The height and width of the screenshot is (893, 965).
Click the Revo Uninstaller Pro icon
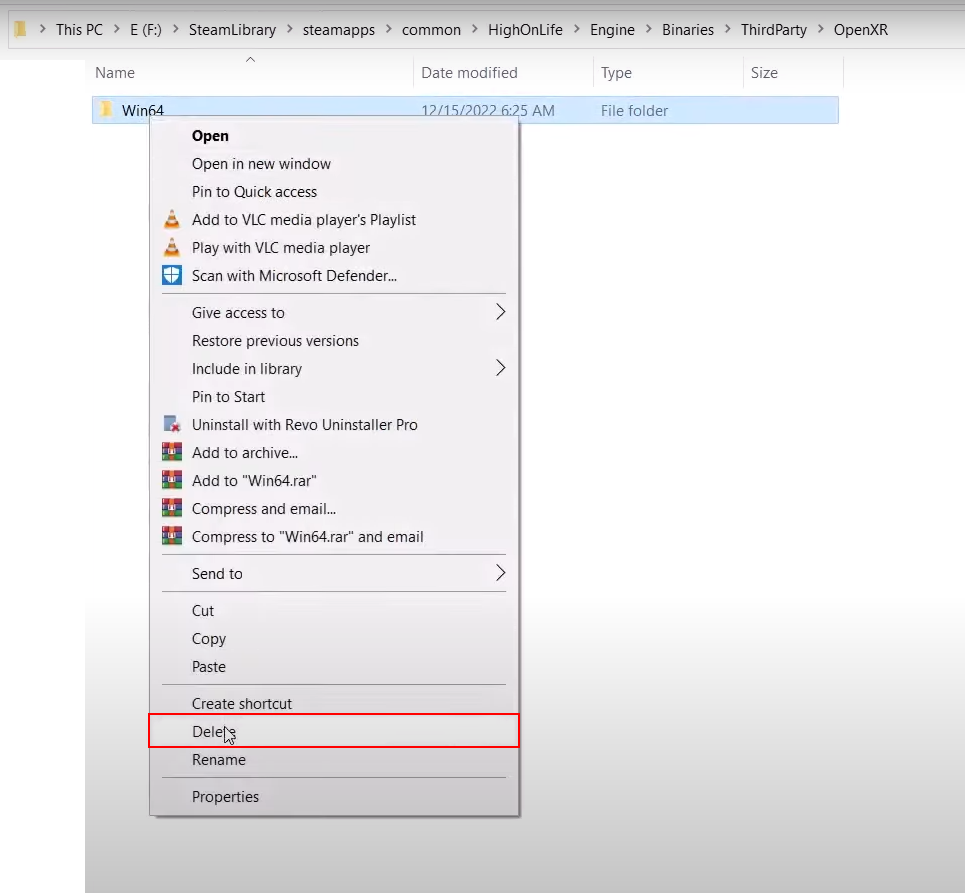172,425
